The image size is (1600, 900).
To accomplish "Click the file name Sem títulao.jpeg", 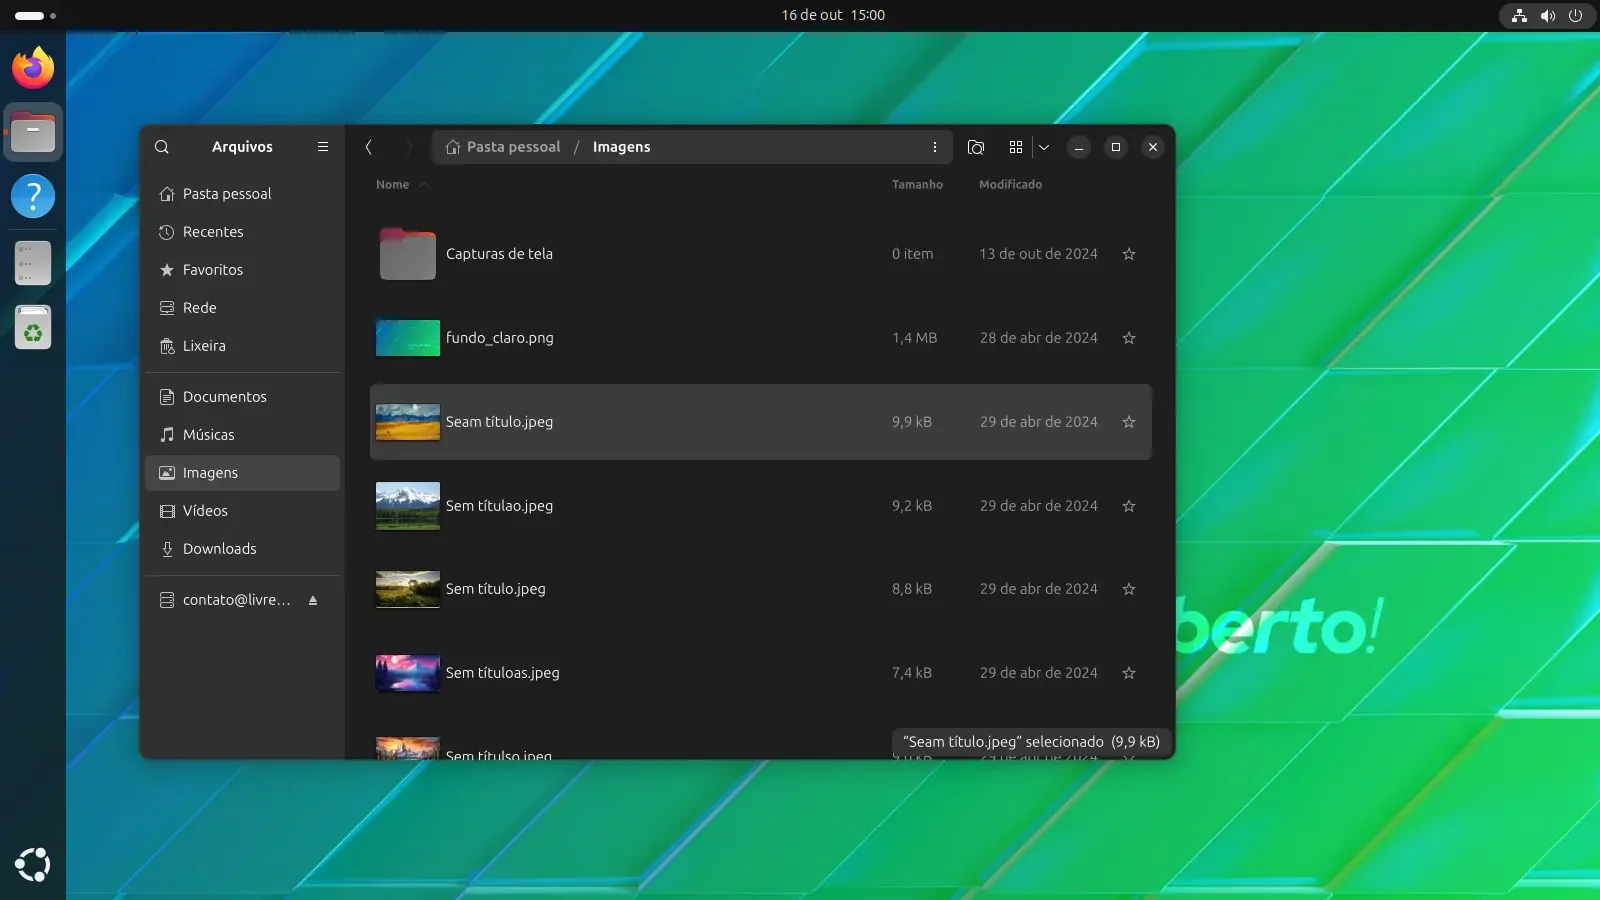I will click(x=499, y=506).
